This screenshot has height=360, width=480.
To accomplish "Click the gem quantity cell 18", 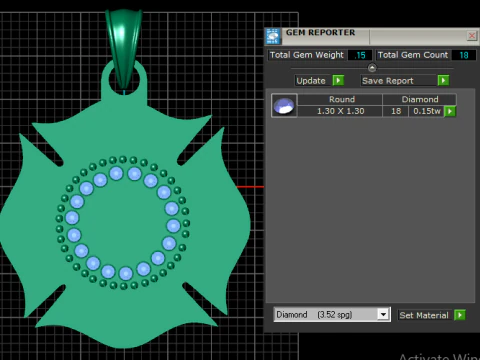I will point(396,111).
